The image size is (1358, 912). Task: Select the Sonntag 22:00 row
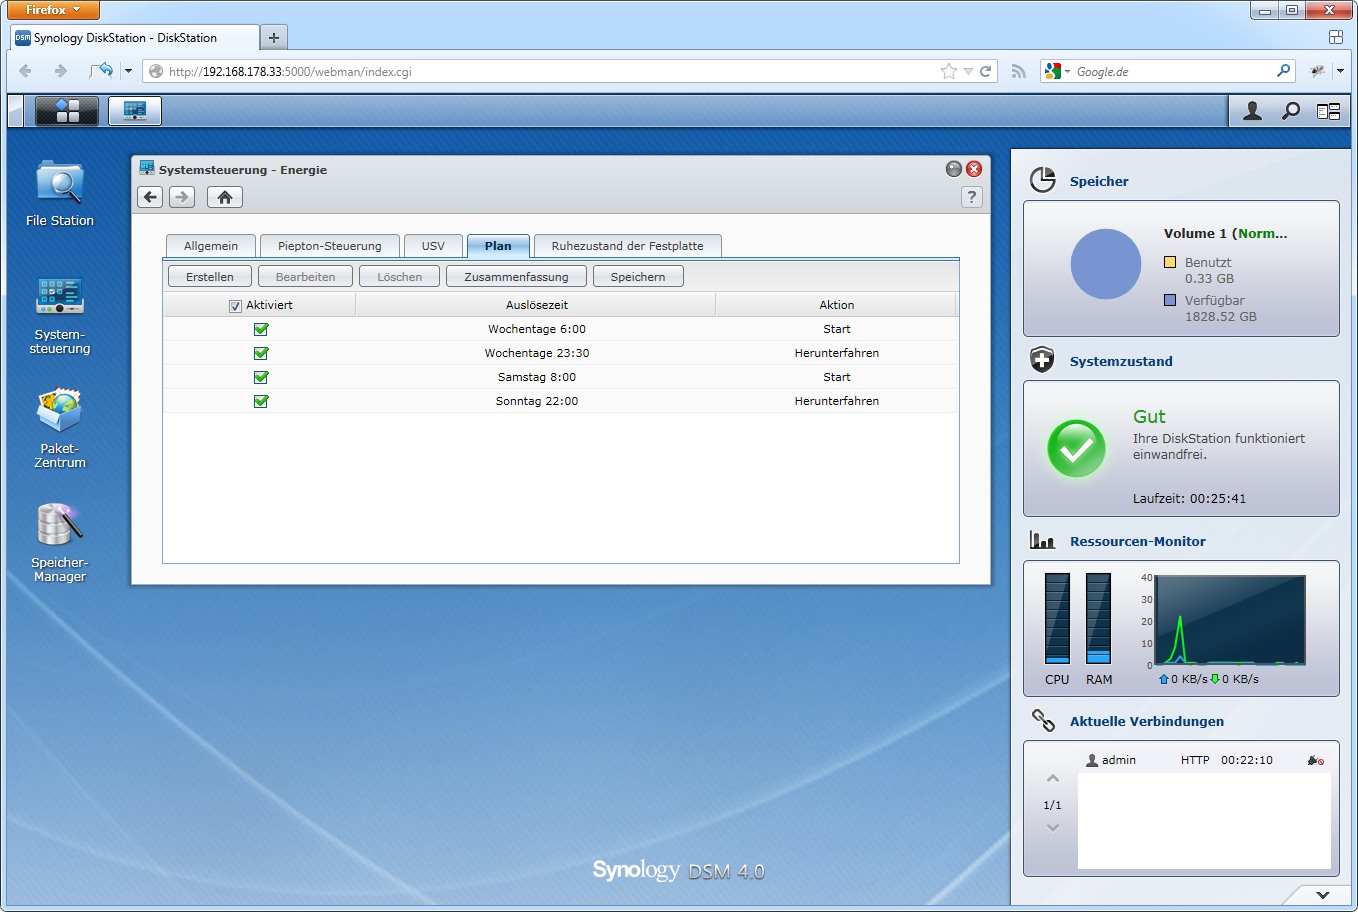click(x=560, y=401)
